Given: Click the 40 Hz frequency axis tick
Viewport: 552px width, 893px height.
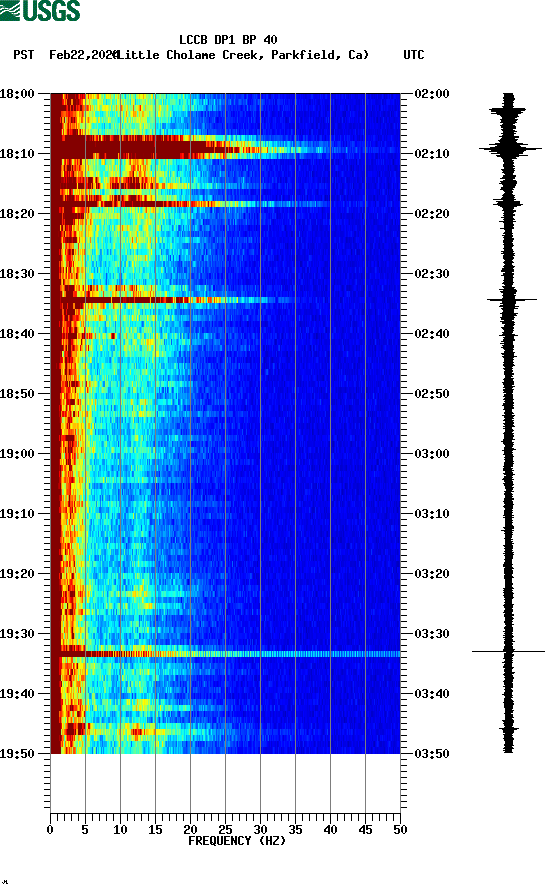Looking at the screenshot, I should pyautogui.click(x=330, y=830).
